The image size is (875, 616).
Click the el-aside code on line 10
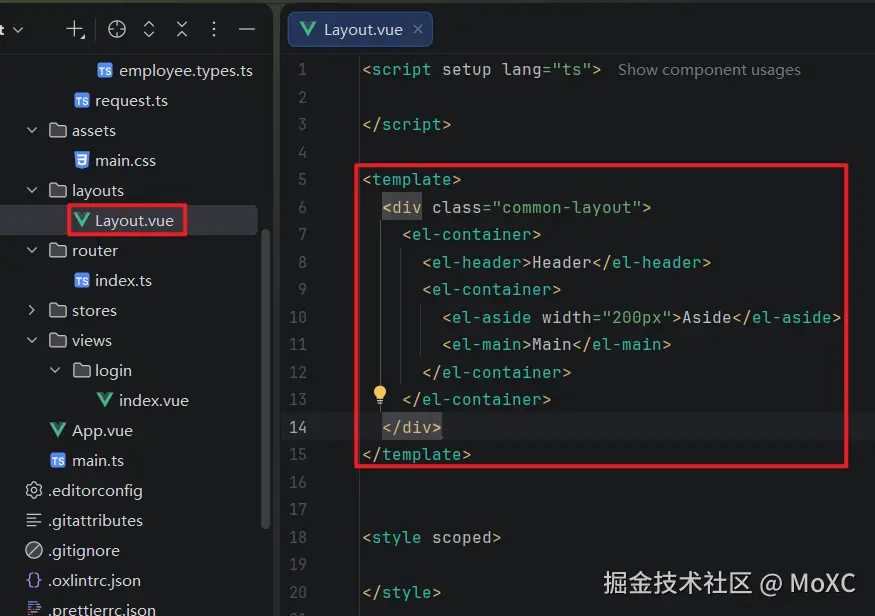[x=641, y=317]
